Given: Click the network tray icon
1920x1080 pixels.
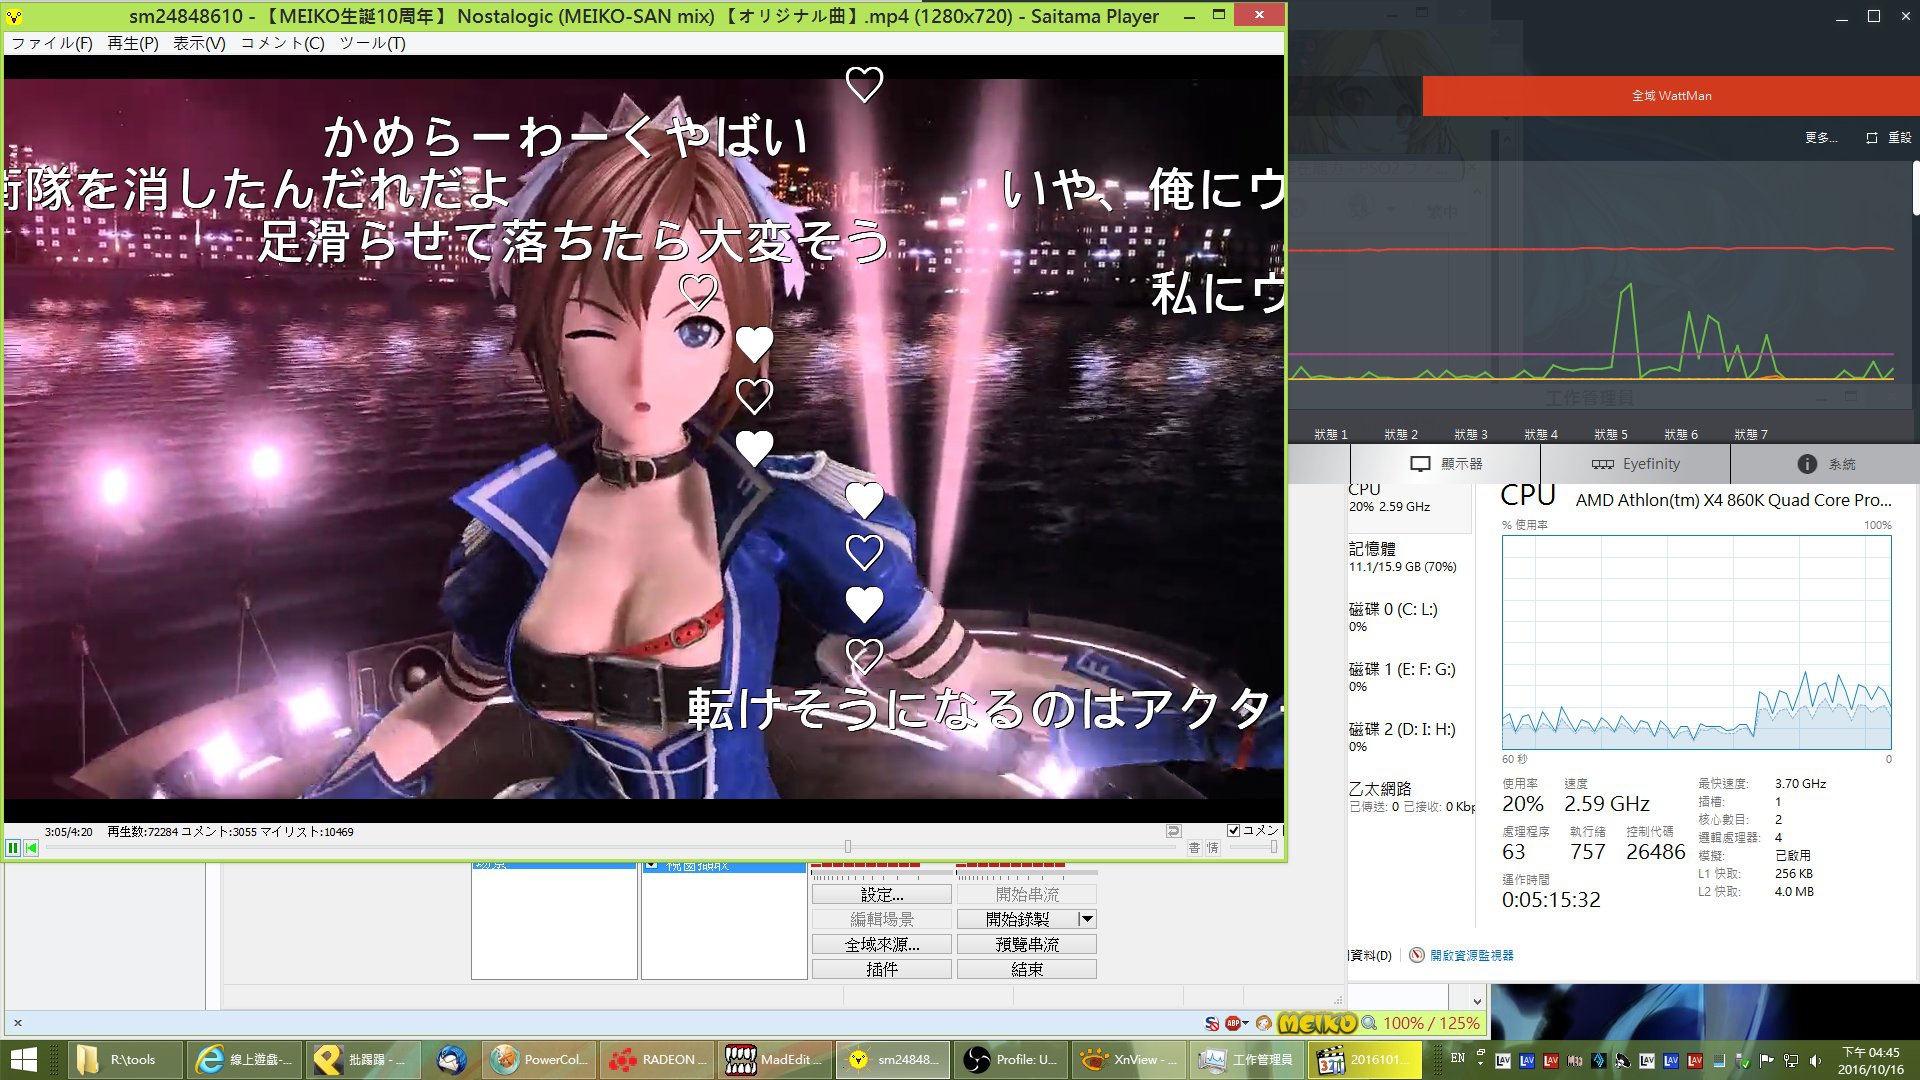Looking at the screenshot, I should coord(1791,1061).
